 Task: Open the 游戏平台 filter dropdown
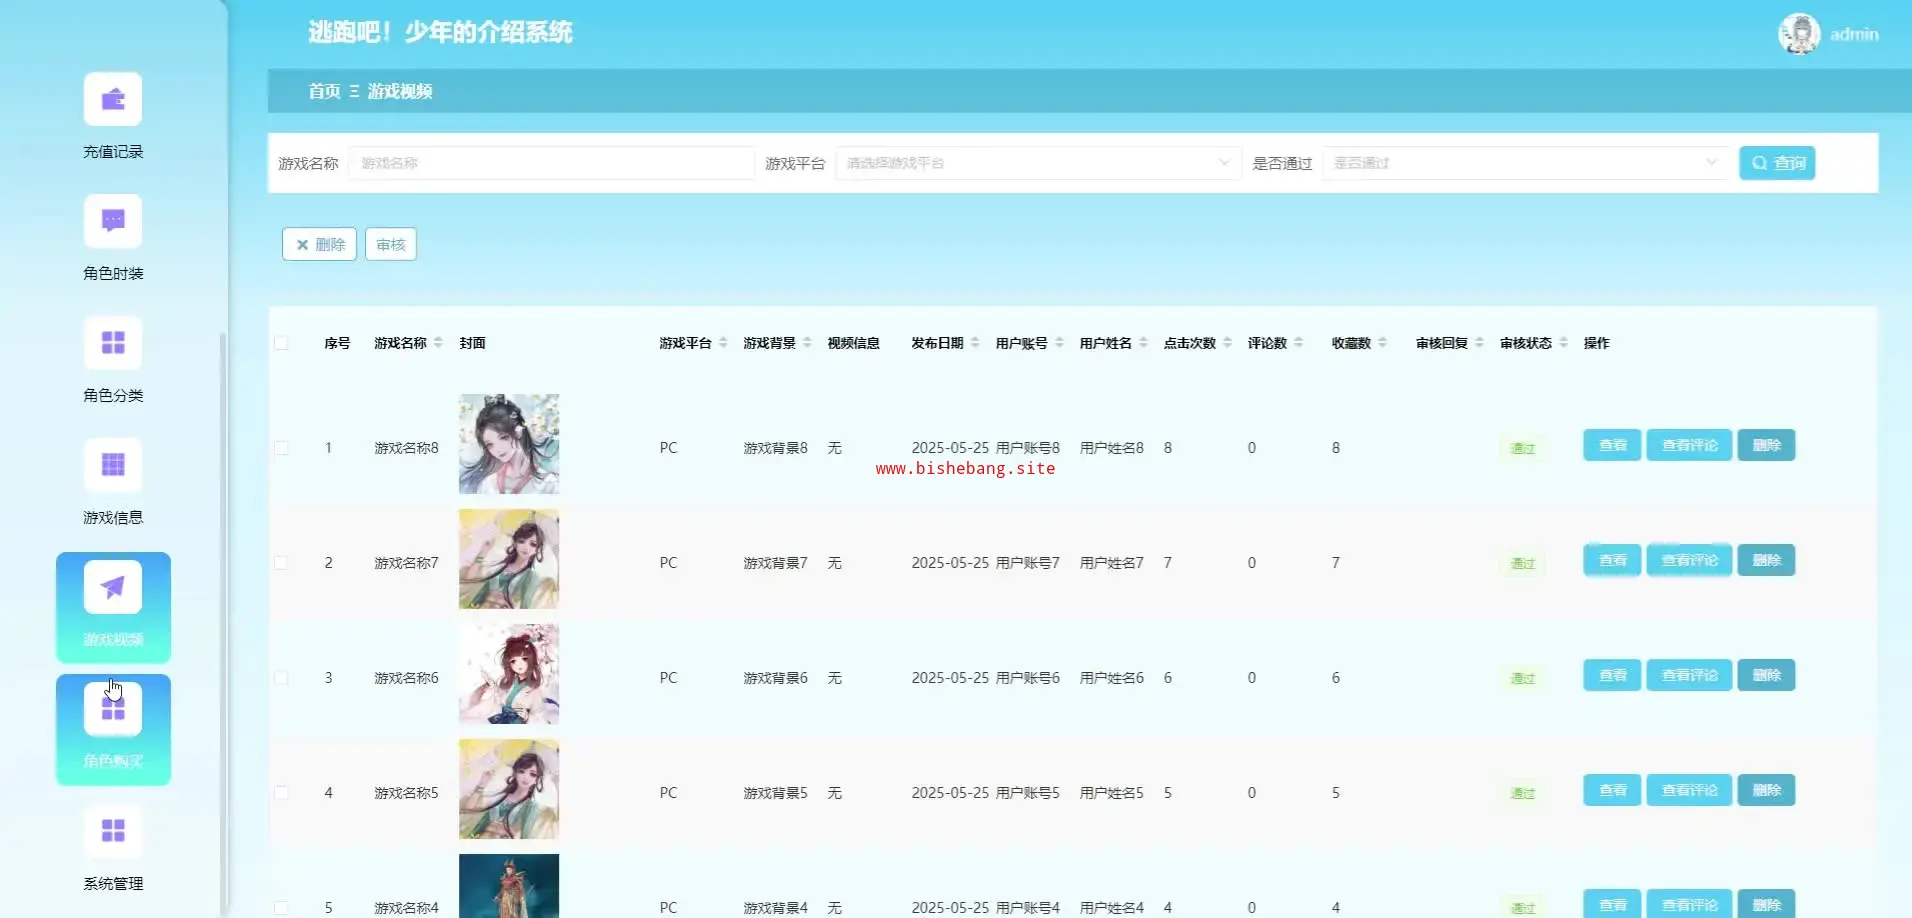[1038, 163]
